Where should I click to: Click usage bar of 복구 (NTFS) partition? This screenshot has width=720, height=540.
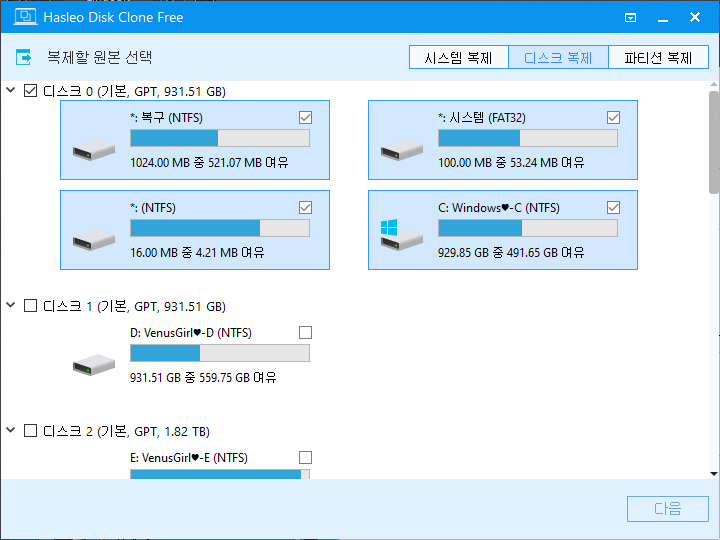[x=220, y=138]
